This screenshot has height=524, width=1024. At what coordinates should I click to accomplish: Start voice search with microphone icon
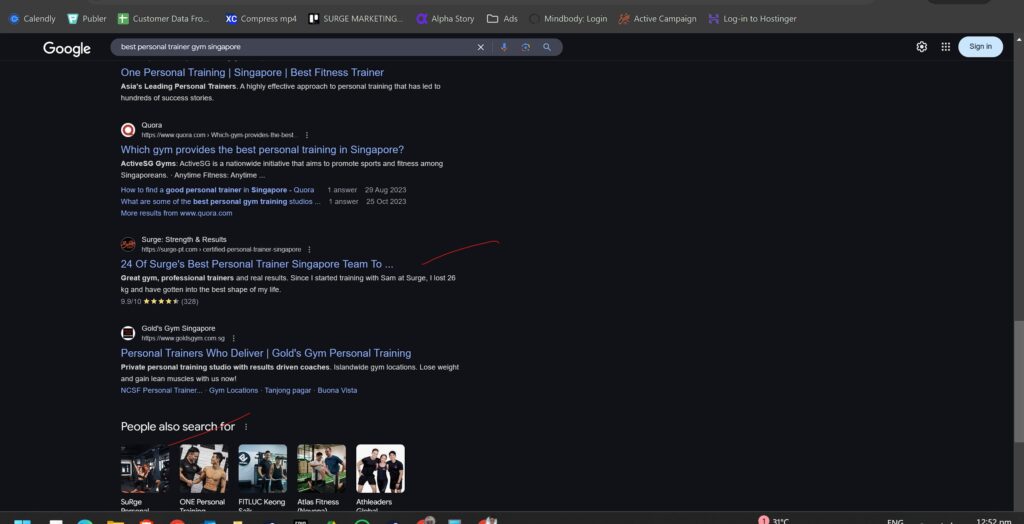(503, 47)
